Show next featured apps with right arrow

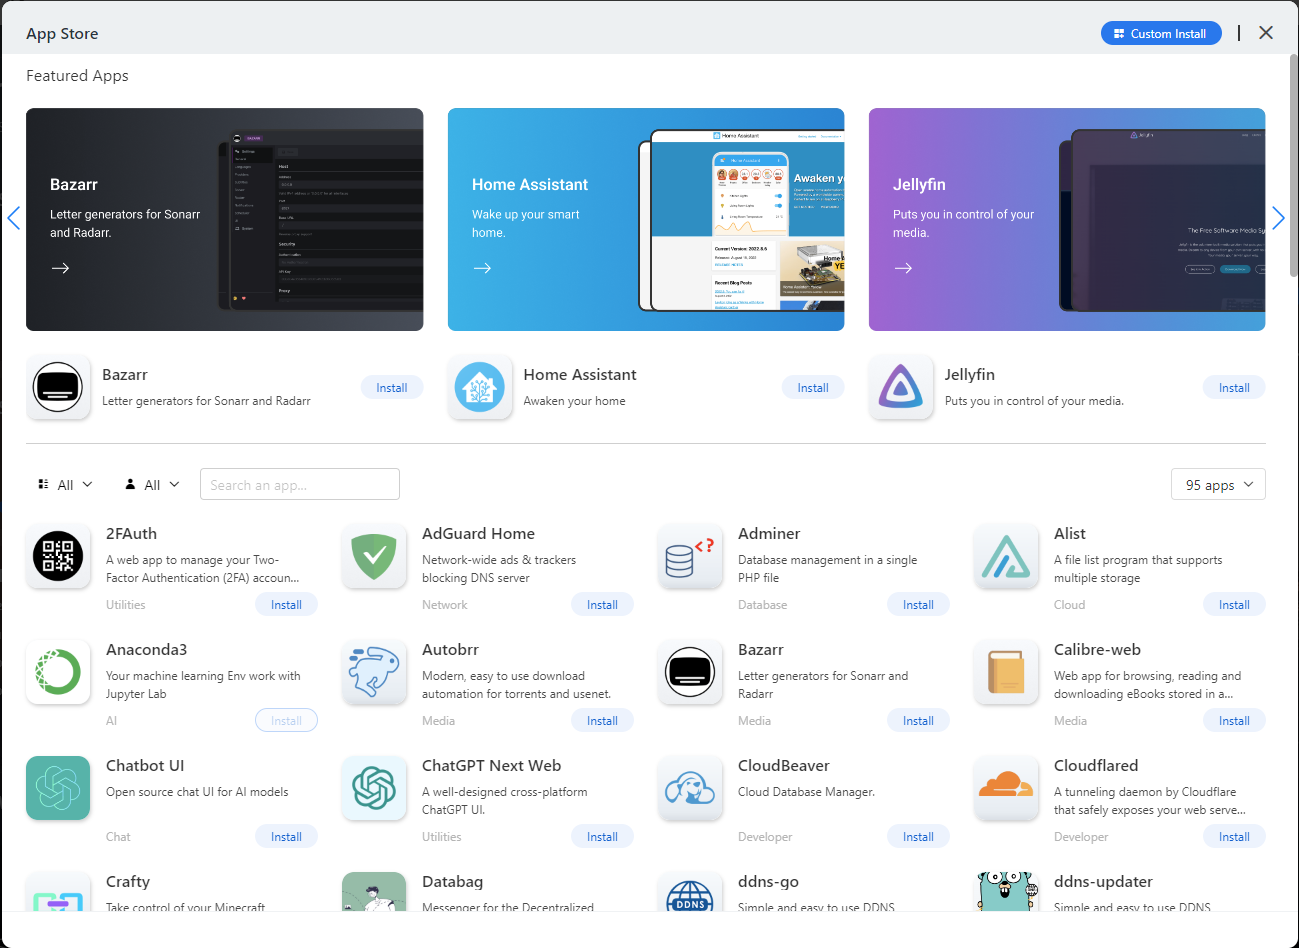1278,218
